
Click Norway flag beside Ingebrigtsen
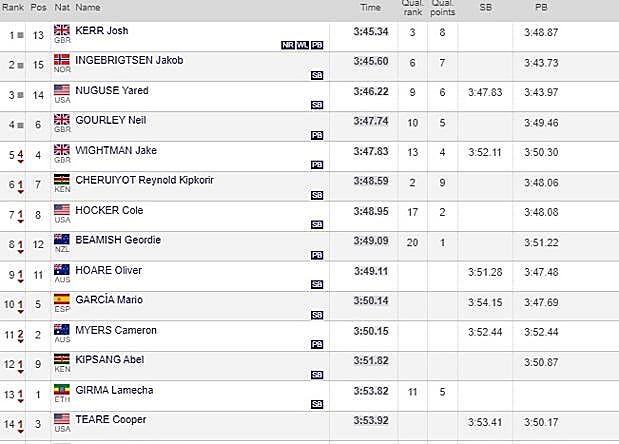pos(62,60)
